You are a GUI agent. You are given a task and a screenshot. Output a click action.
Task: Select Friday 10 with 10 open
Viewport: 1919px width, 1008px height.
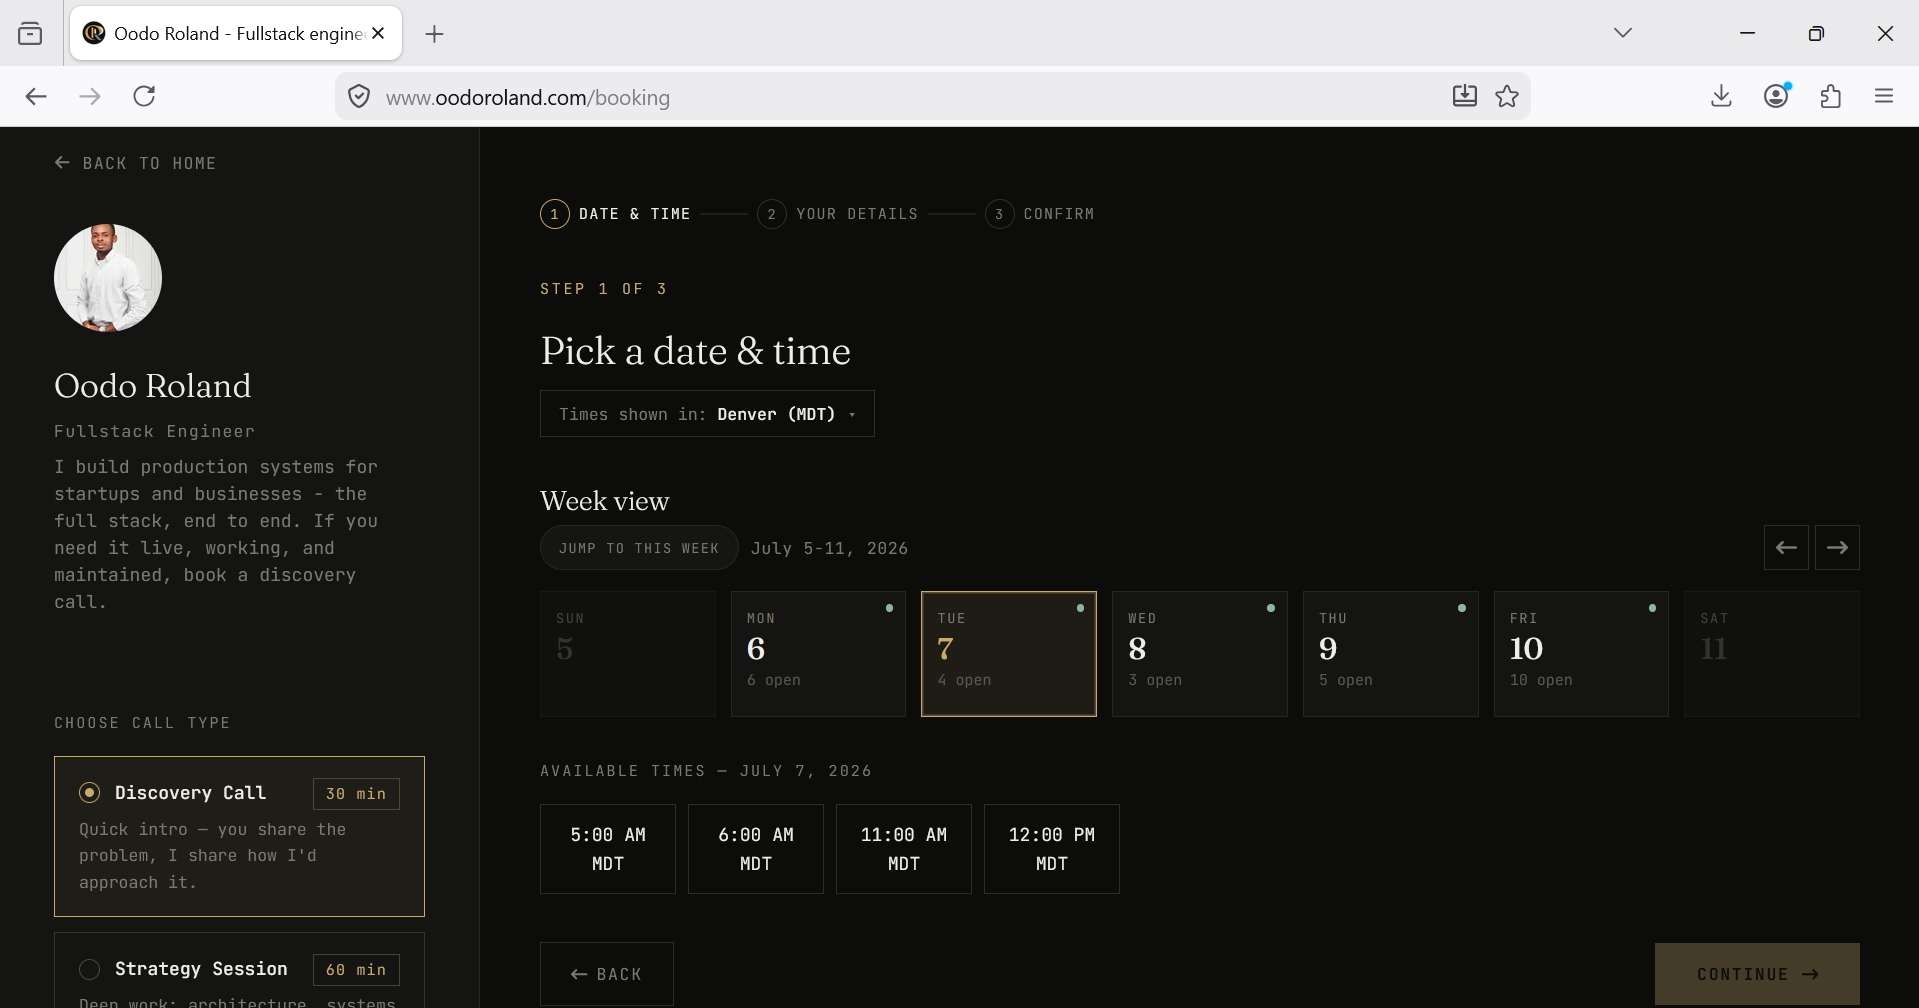pyautogui.click(x=1581, y=654)
